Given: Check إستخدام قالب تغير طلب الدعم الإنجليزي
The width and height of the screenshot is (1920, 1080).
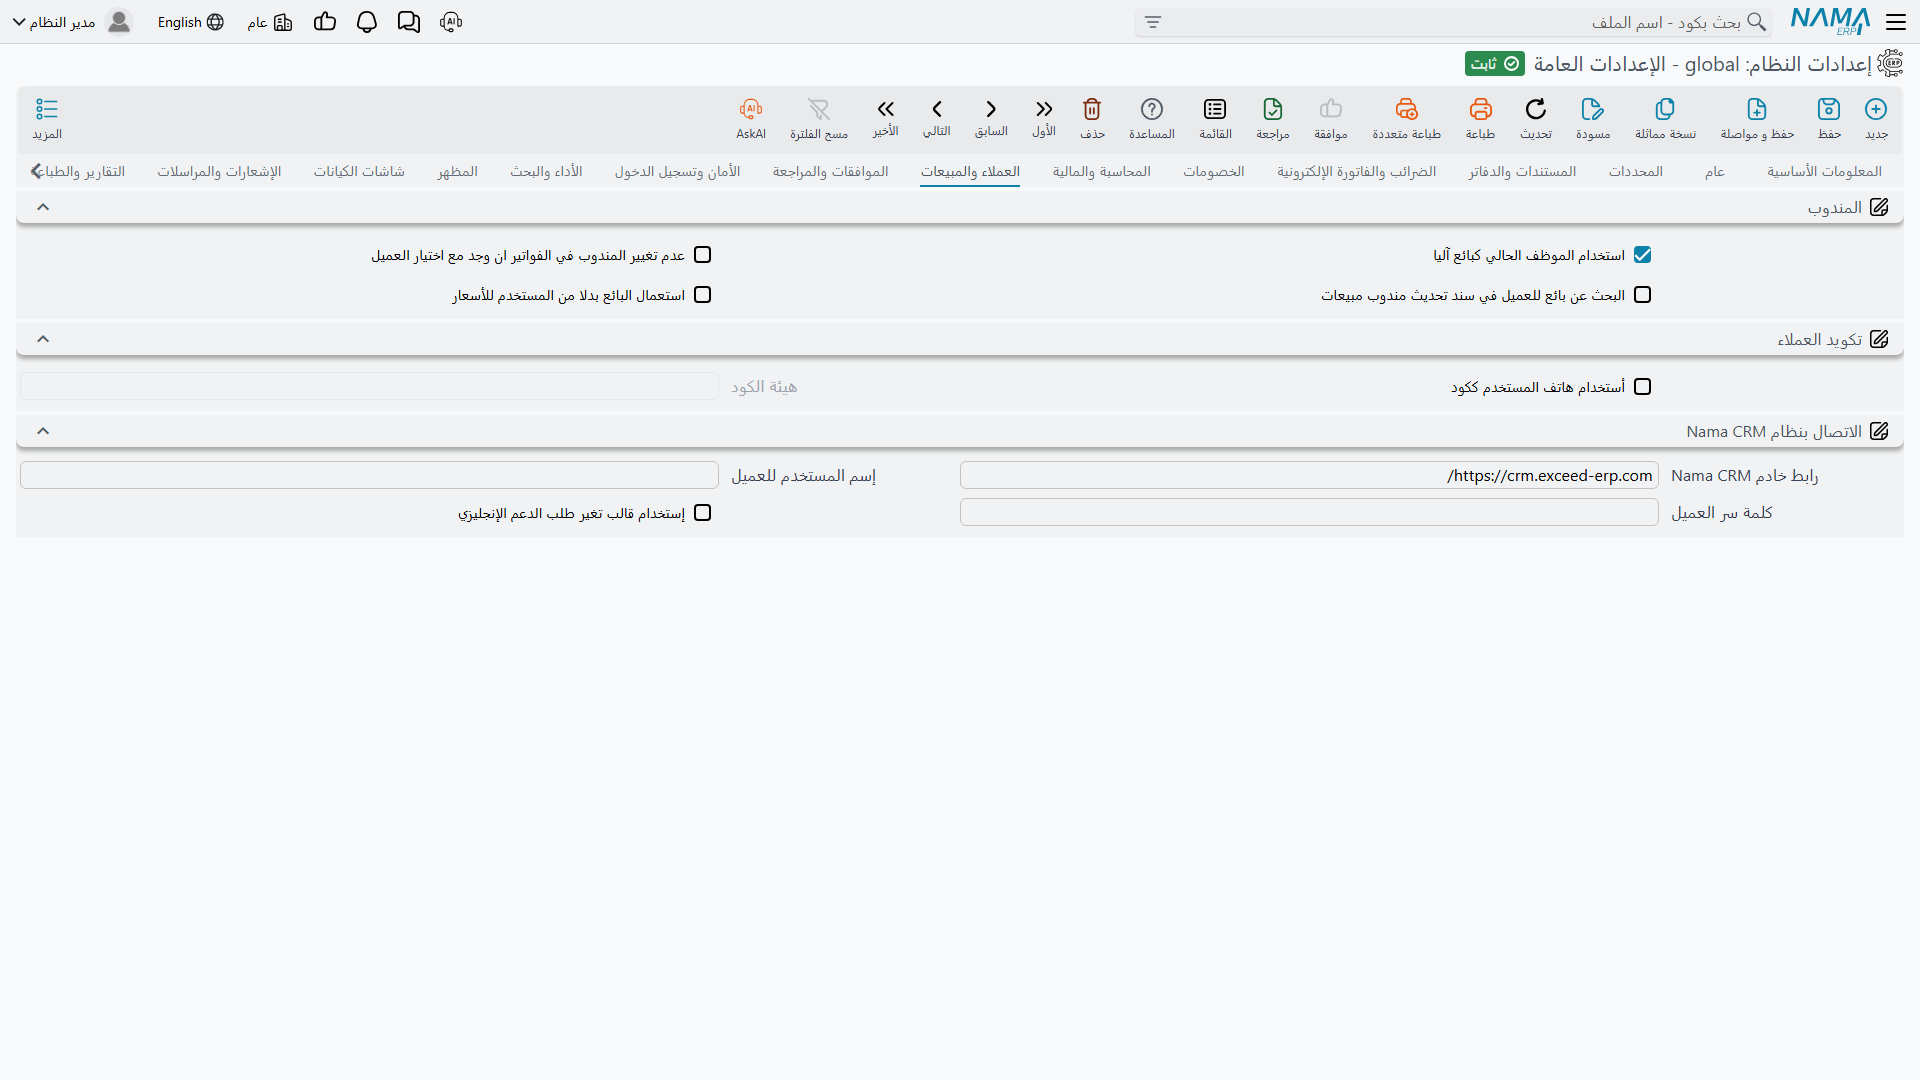Looking at the screenshot, I should (703, 513).
